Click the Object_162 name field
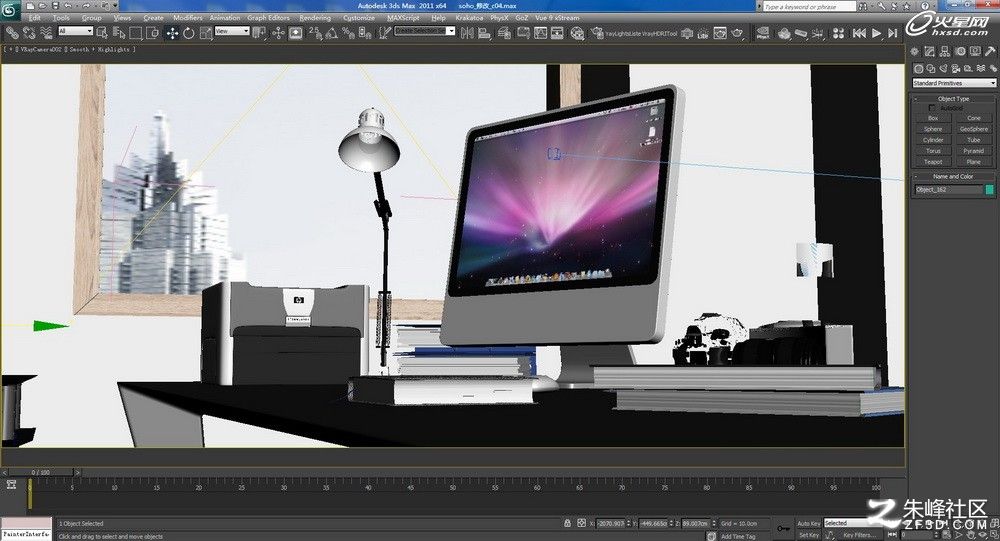 pyautogui.click(x=948, y=189)
